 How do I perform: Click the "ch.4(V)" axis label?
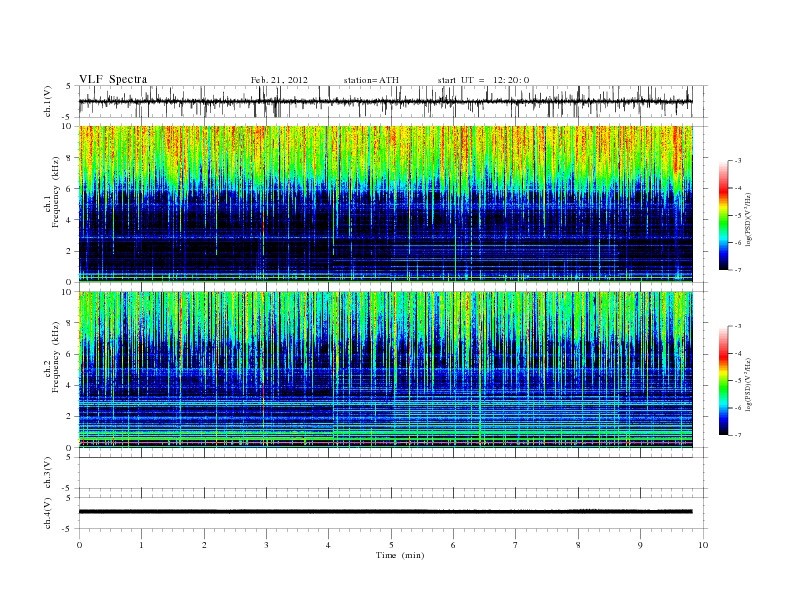[47, 514]
